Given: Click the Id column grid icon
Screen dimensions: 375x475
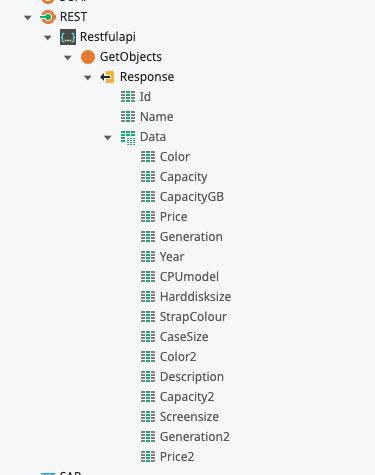Looking at the screenshot, I should [x=128, y=97].
